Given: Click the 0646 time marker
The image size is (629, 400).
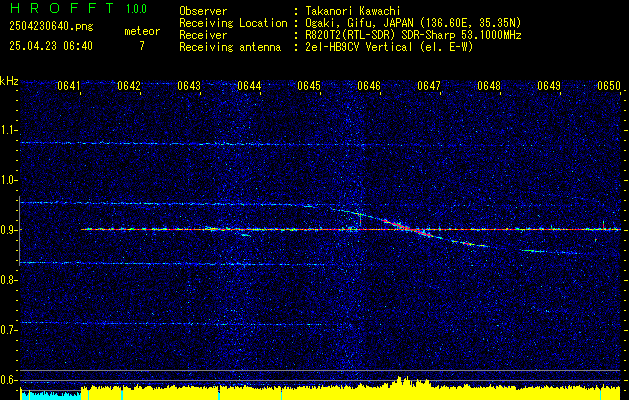Looking at the screenshot, I should (x=369, y=86).
